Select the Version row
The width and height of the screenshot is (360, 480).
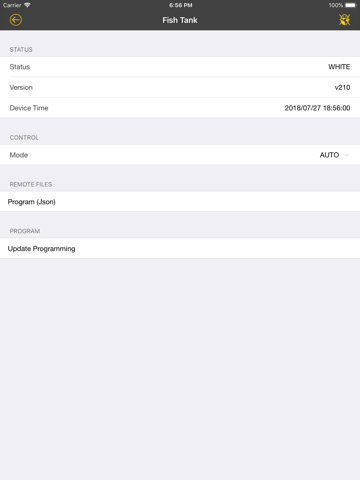tap(180, 87)
